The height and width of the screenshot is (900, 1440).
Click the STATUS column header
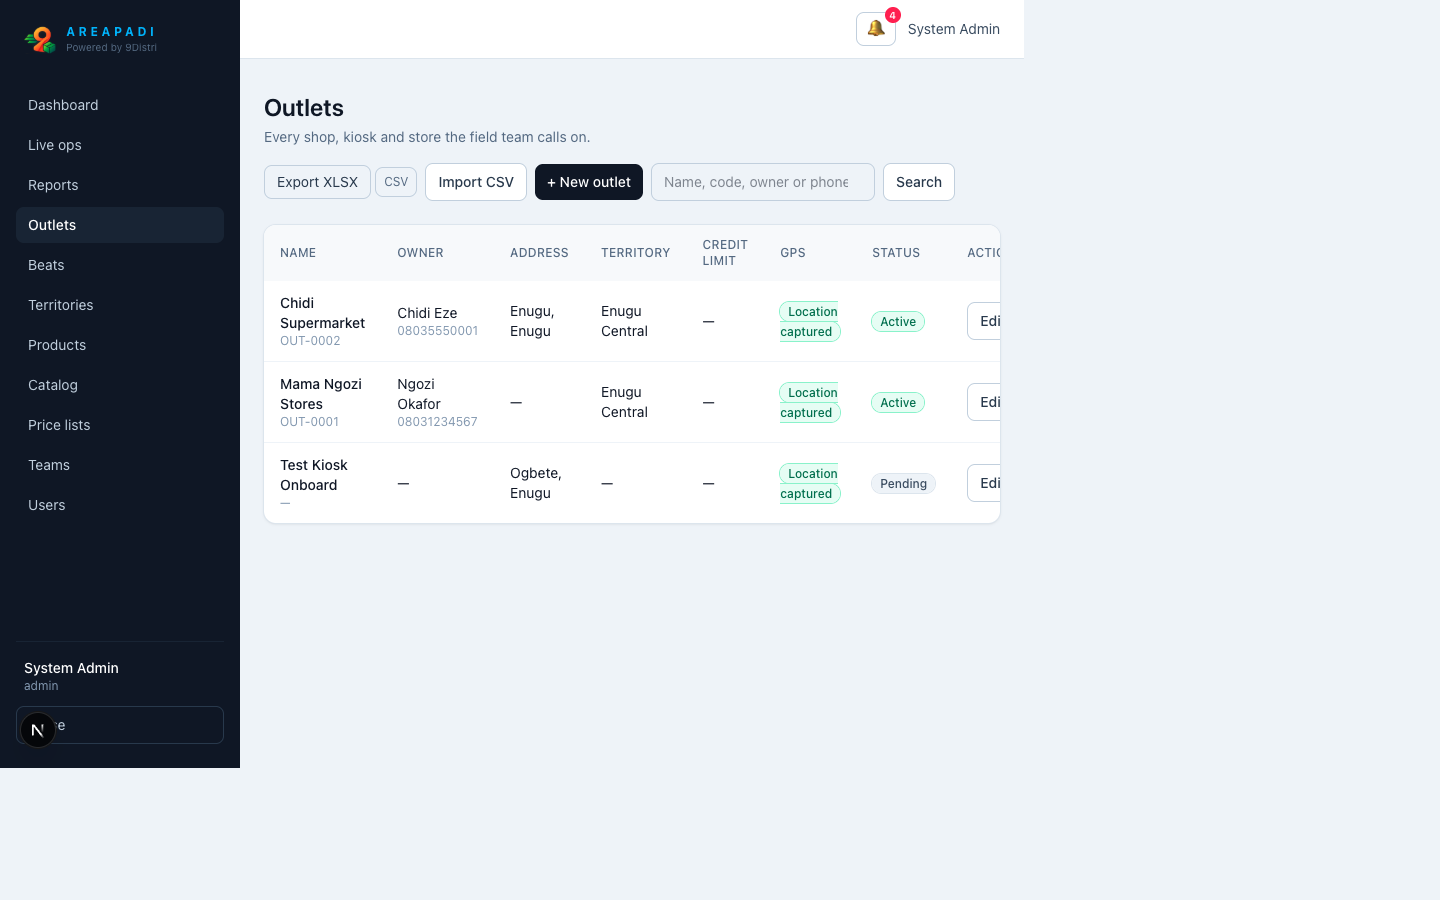coord(896,253)
